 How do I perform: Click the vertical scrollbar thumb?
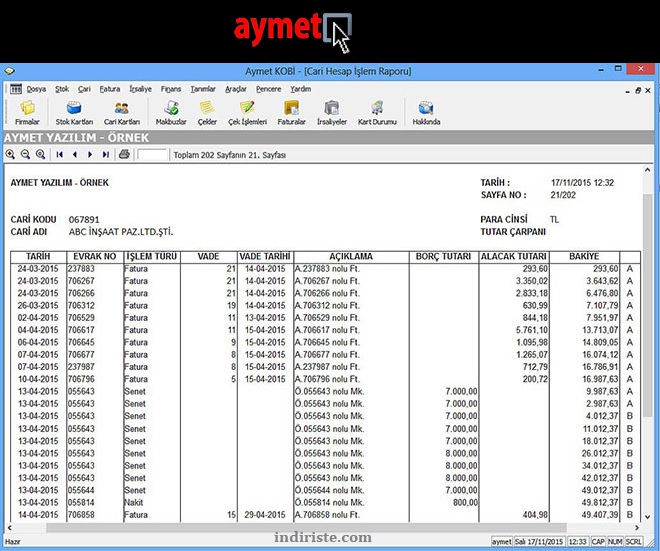point(647,306)
